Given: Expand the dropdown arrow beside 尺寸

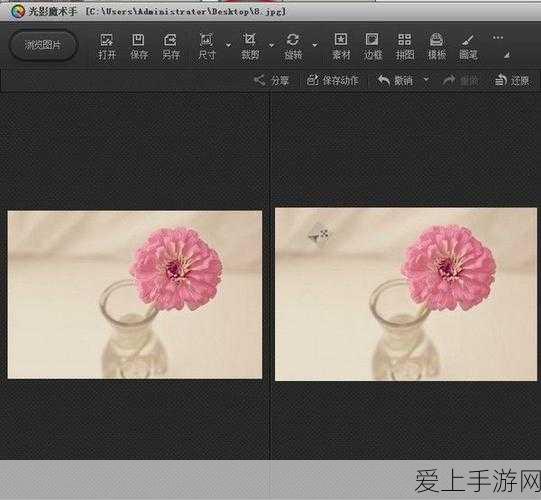Looking at the screenshot, I should coord(228,45).
